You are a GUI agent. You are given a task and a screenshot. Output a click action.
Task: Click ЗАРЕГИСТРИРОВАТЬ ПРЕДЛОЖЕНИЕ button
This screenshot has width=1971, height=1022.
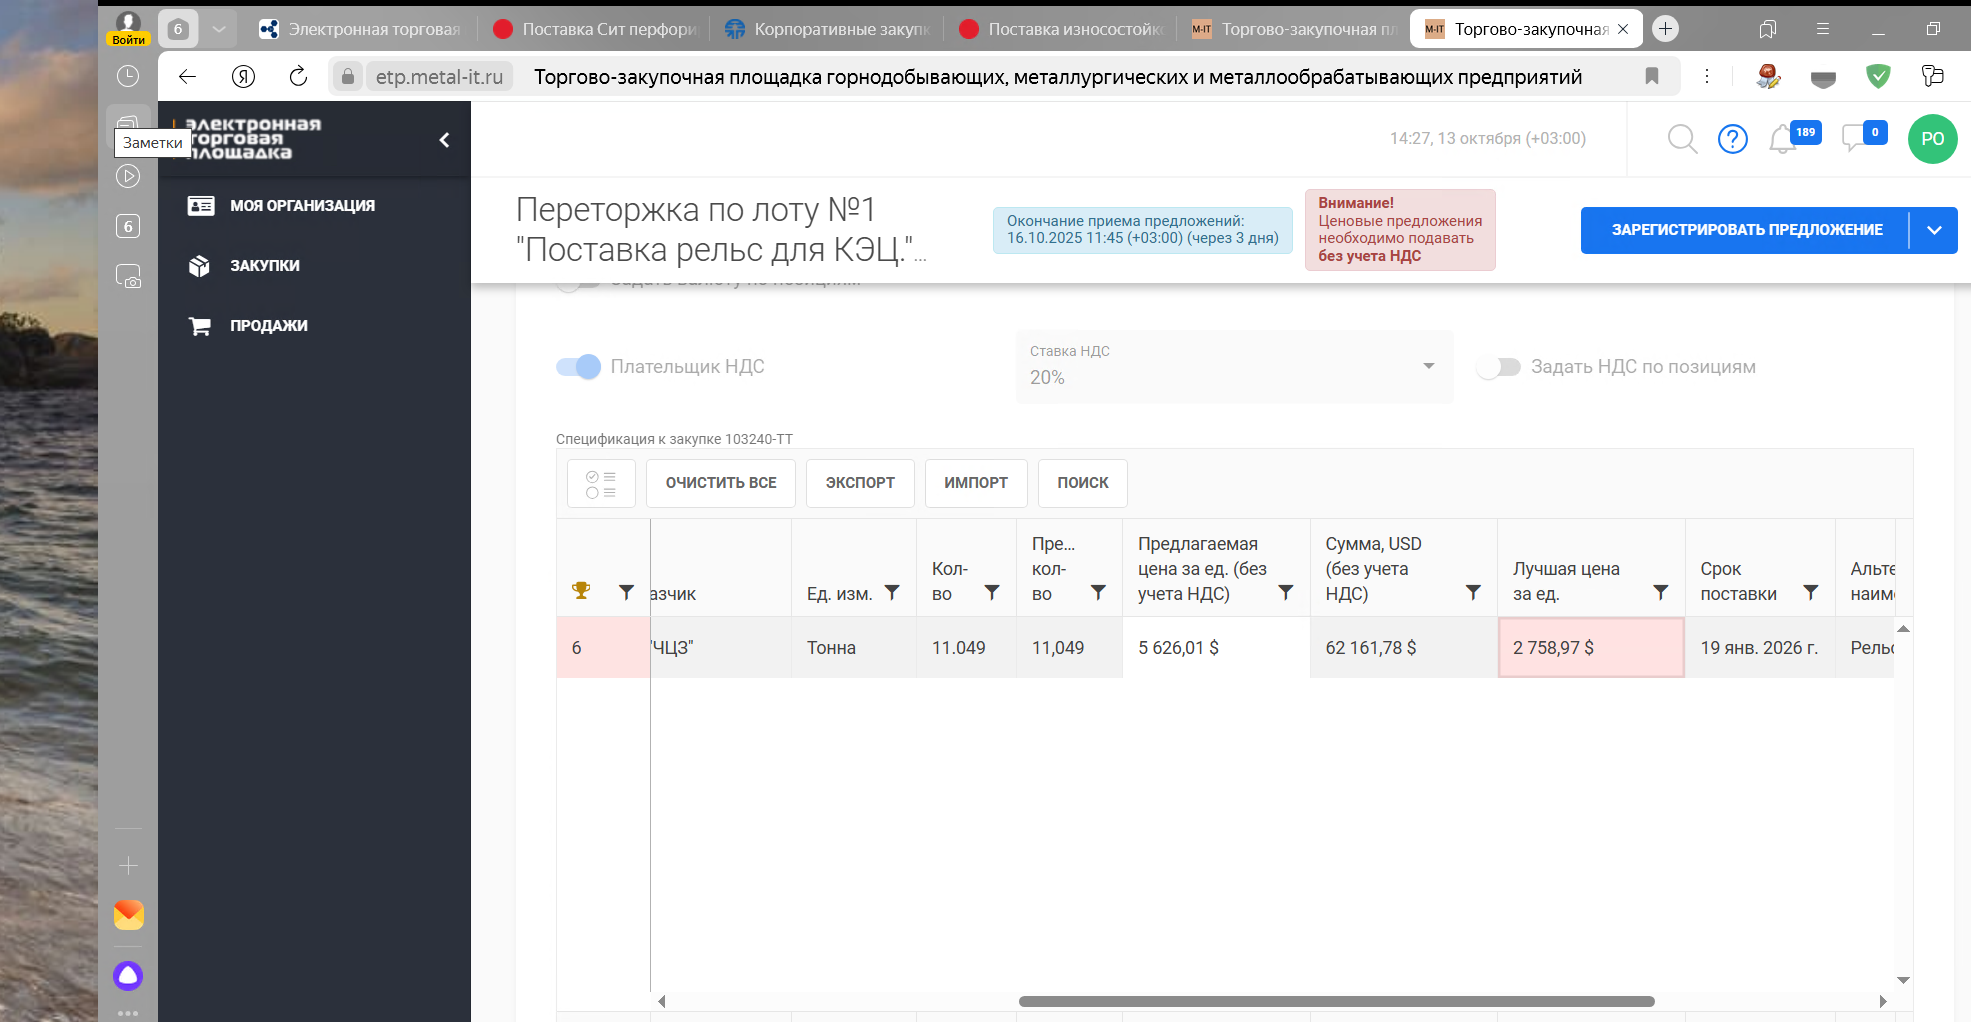[x=1745, y=230]
